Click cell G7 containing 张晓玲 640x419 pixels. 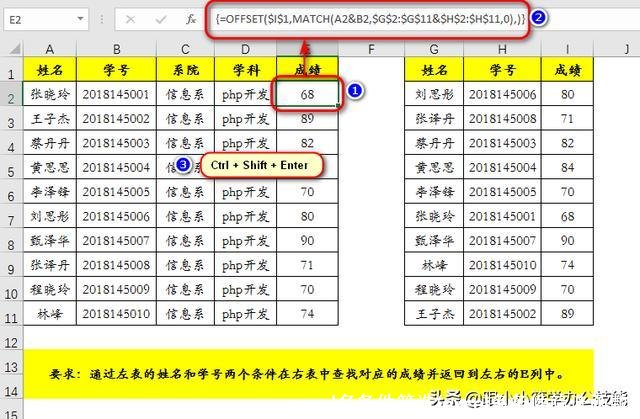click(x=434, y=216)
